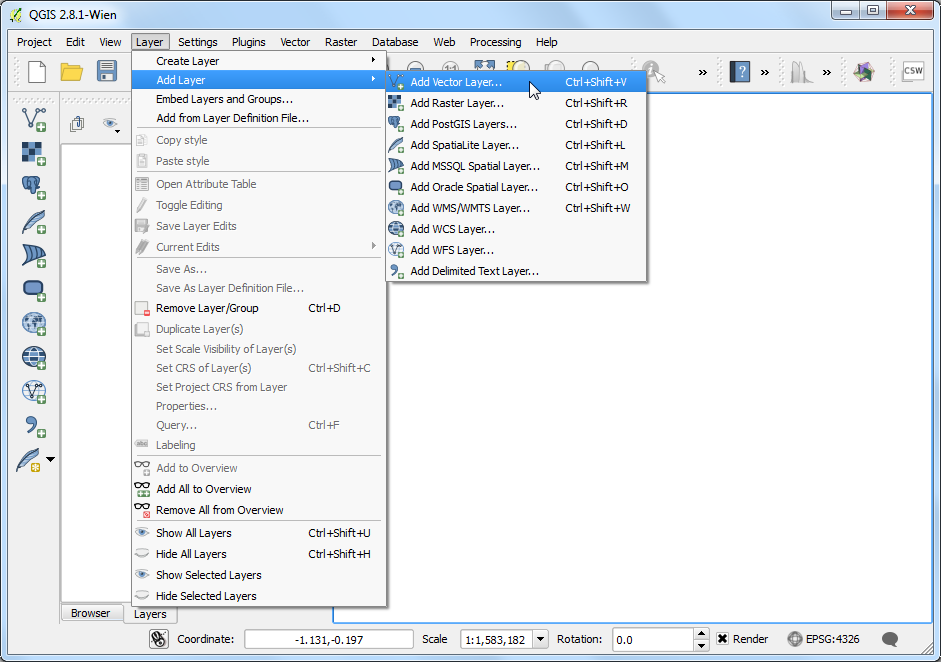The image size is (941, 662).
Task: Click the Help question mark book icon
Action: [x=740, y=71]
